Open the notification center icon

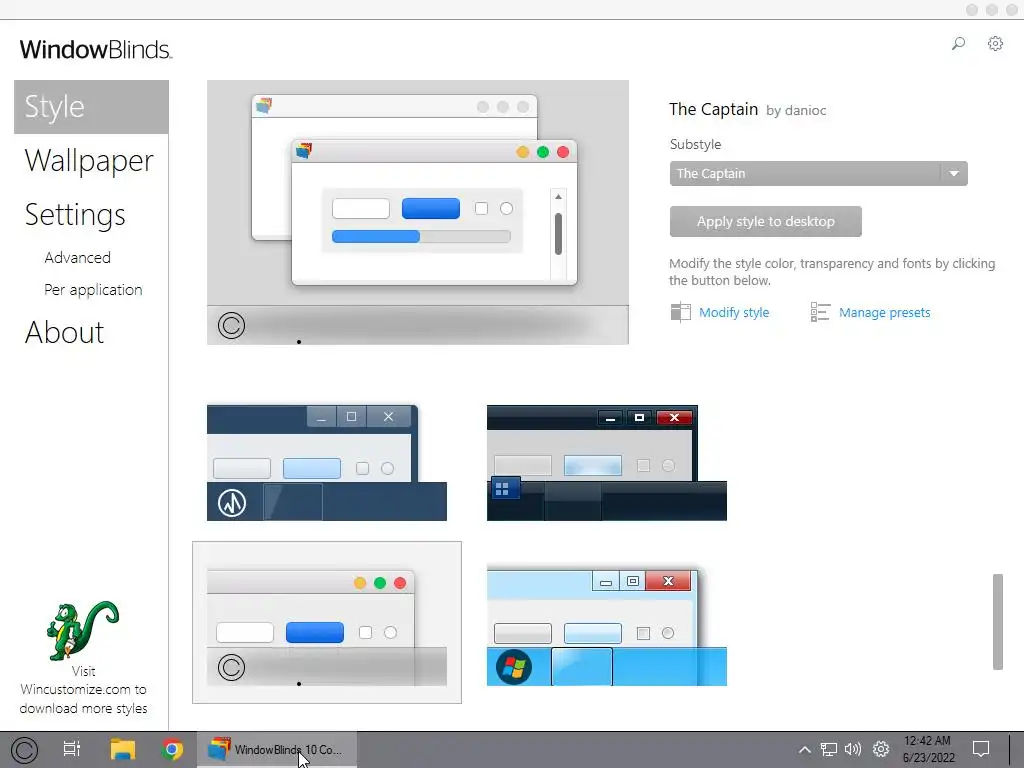tap(981, 749)
